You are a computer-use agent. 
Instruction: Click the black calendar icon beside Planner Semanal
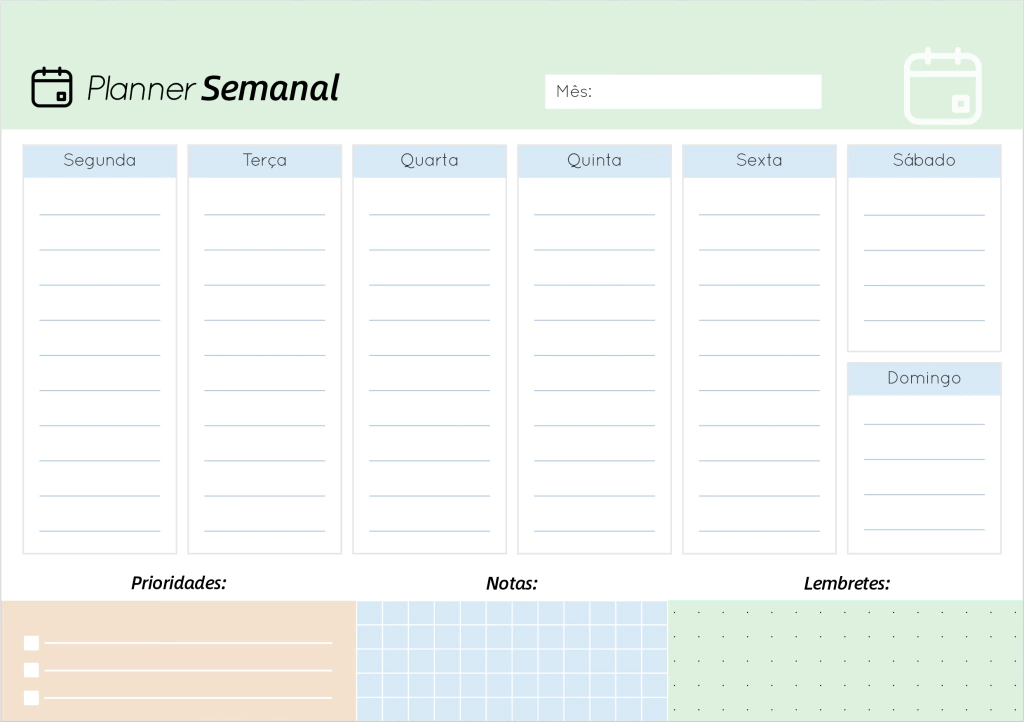[52, 87]
